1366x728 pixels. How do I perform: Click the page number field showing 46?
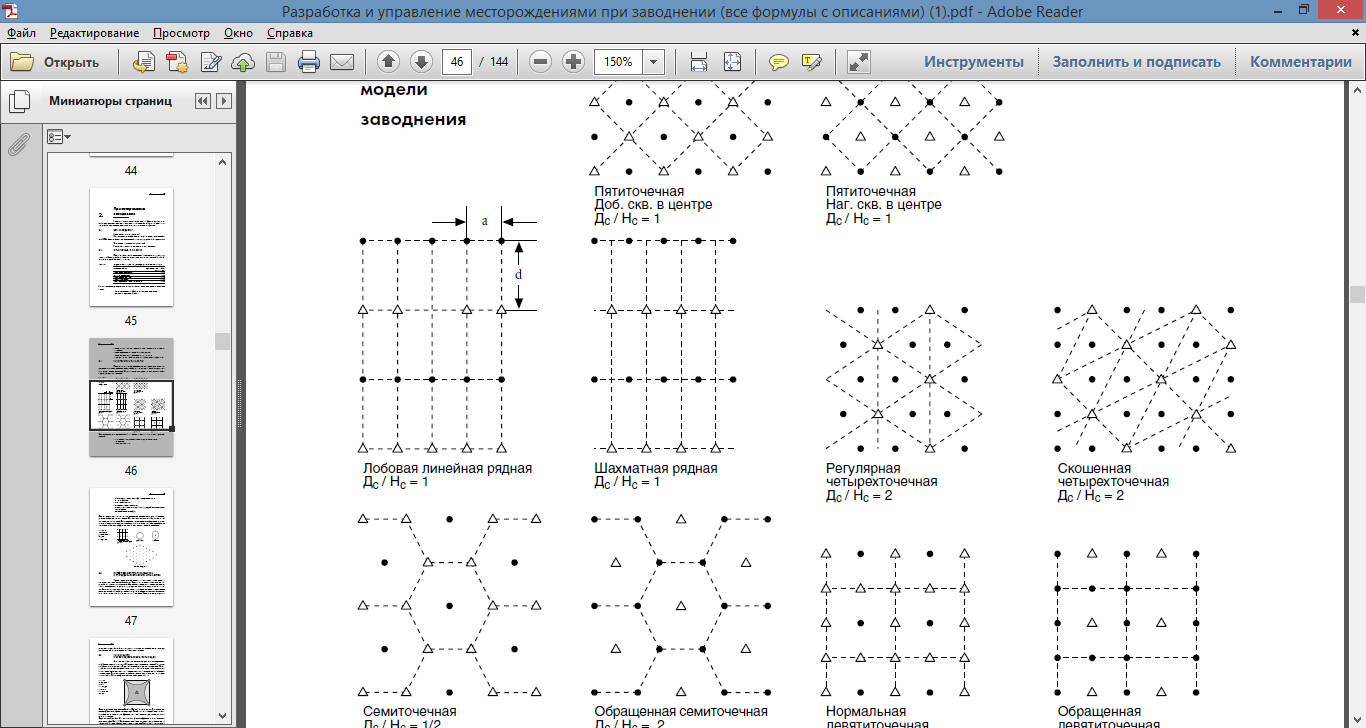pyautogui.click(x=457, y=62)
